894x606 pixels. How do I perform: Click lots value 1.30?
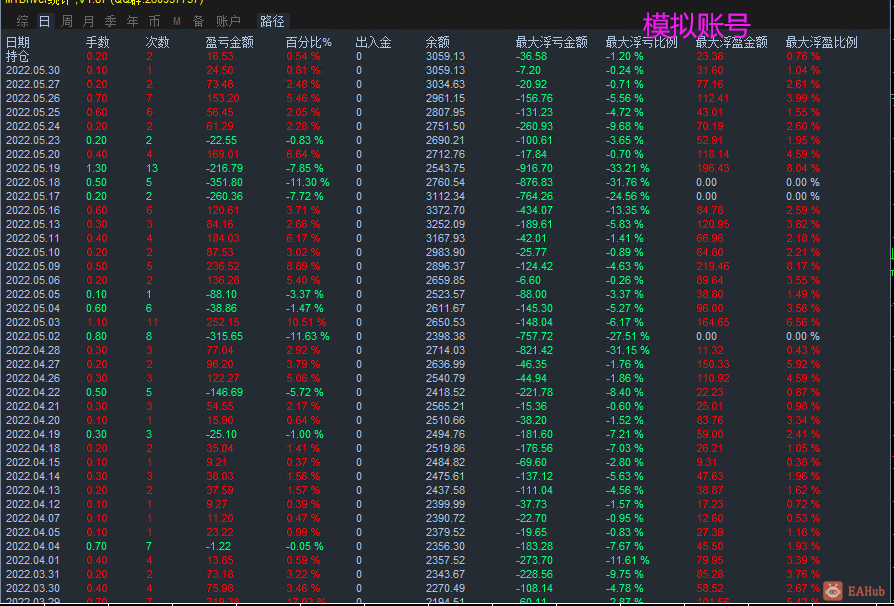click(96, 168)
